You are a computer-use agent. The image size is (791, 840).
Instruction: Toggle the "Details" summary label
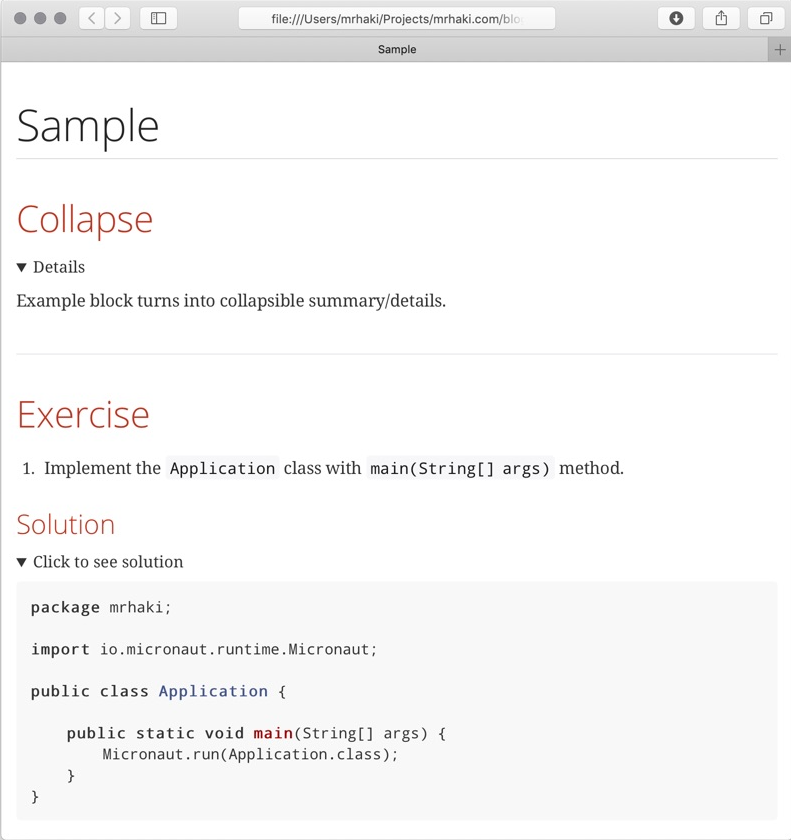(x=59, y=267)
